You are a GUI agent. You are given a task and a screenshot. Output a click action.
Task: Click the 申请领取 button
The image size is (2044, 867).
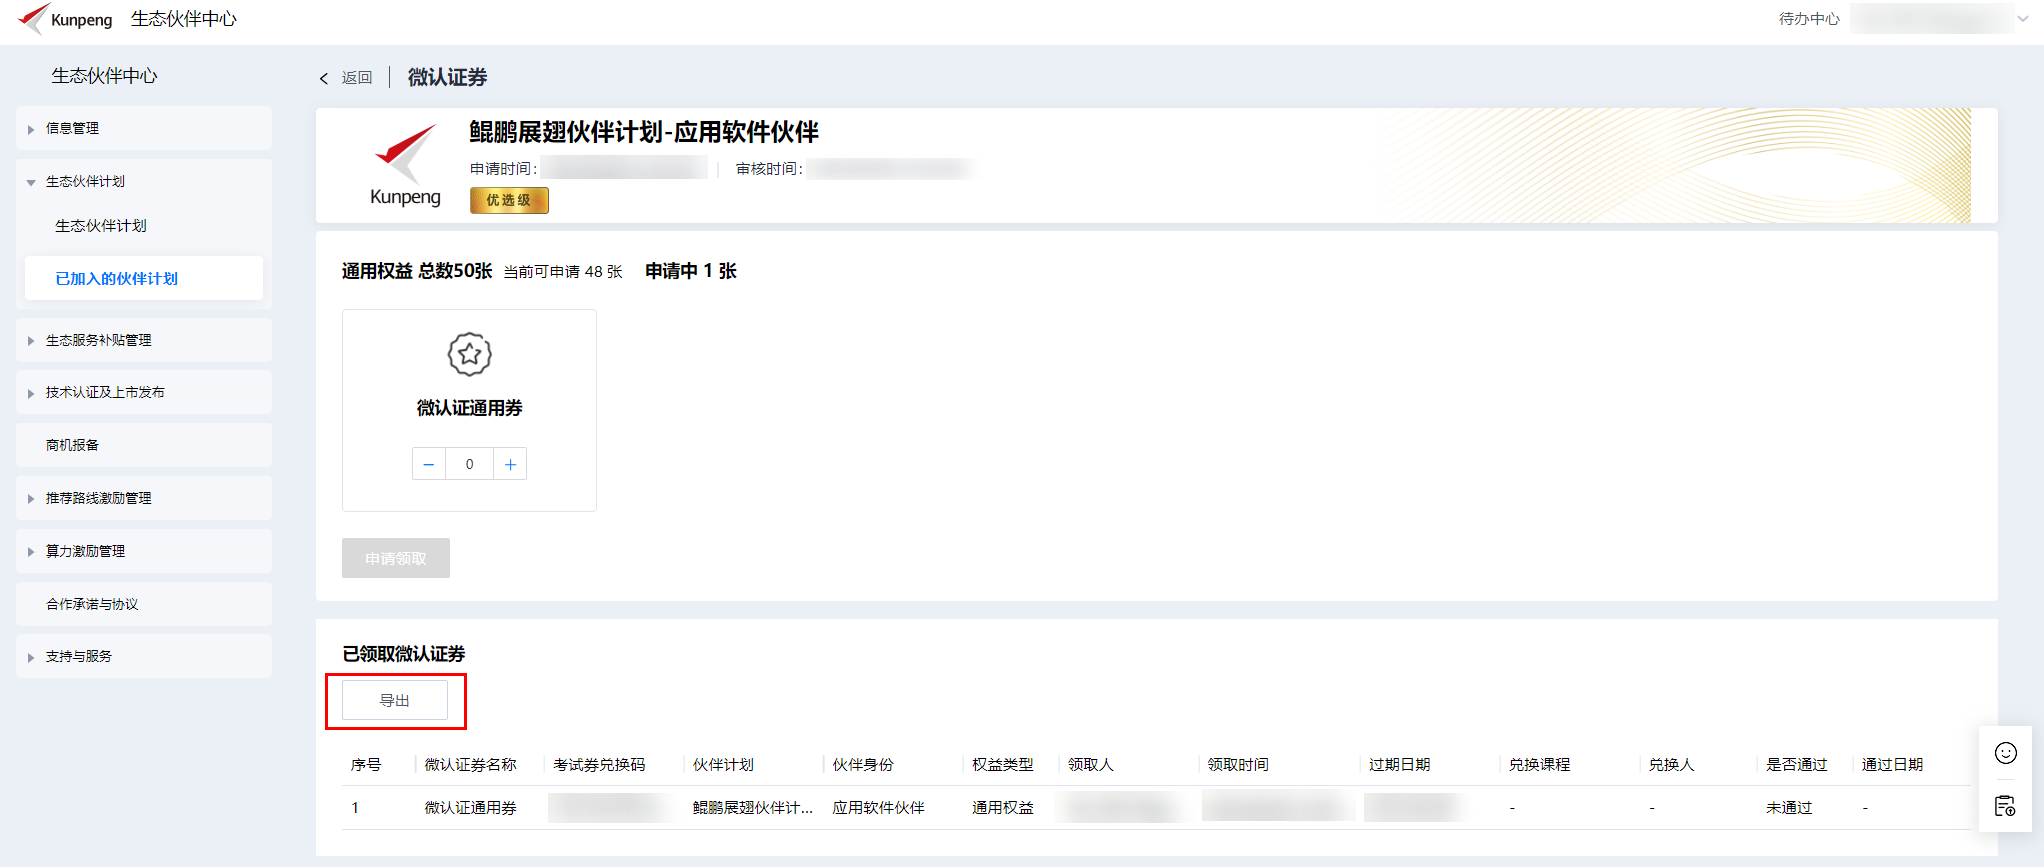tap(396, 558)
